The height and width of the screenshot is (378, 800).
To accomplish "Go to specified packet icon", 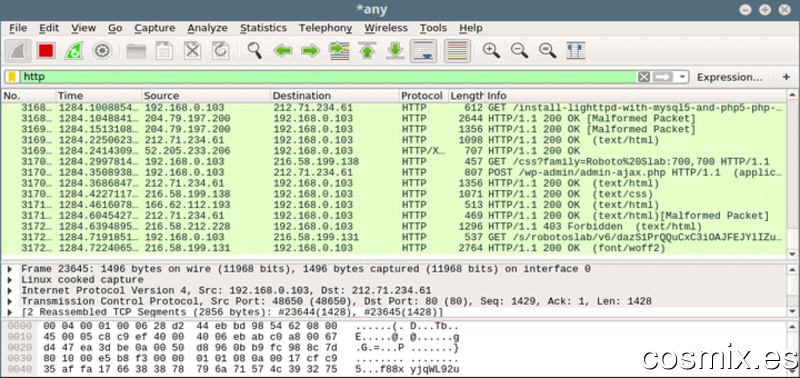I will [x=339, y=51].
